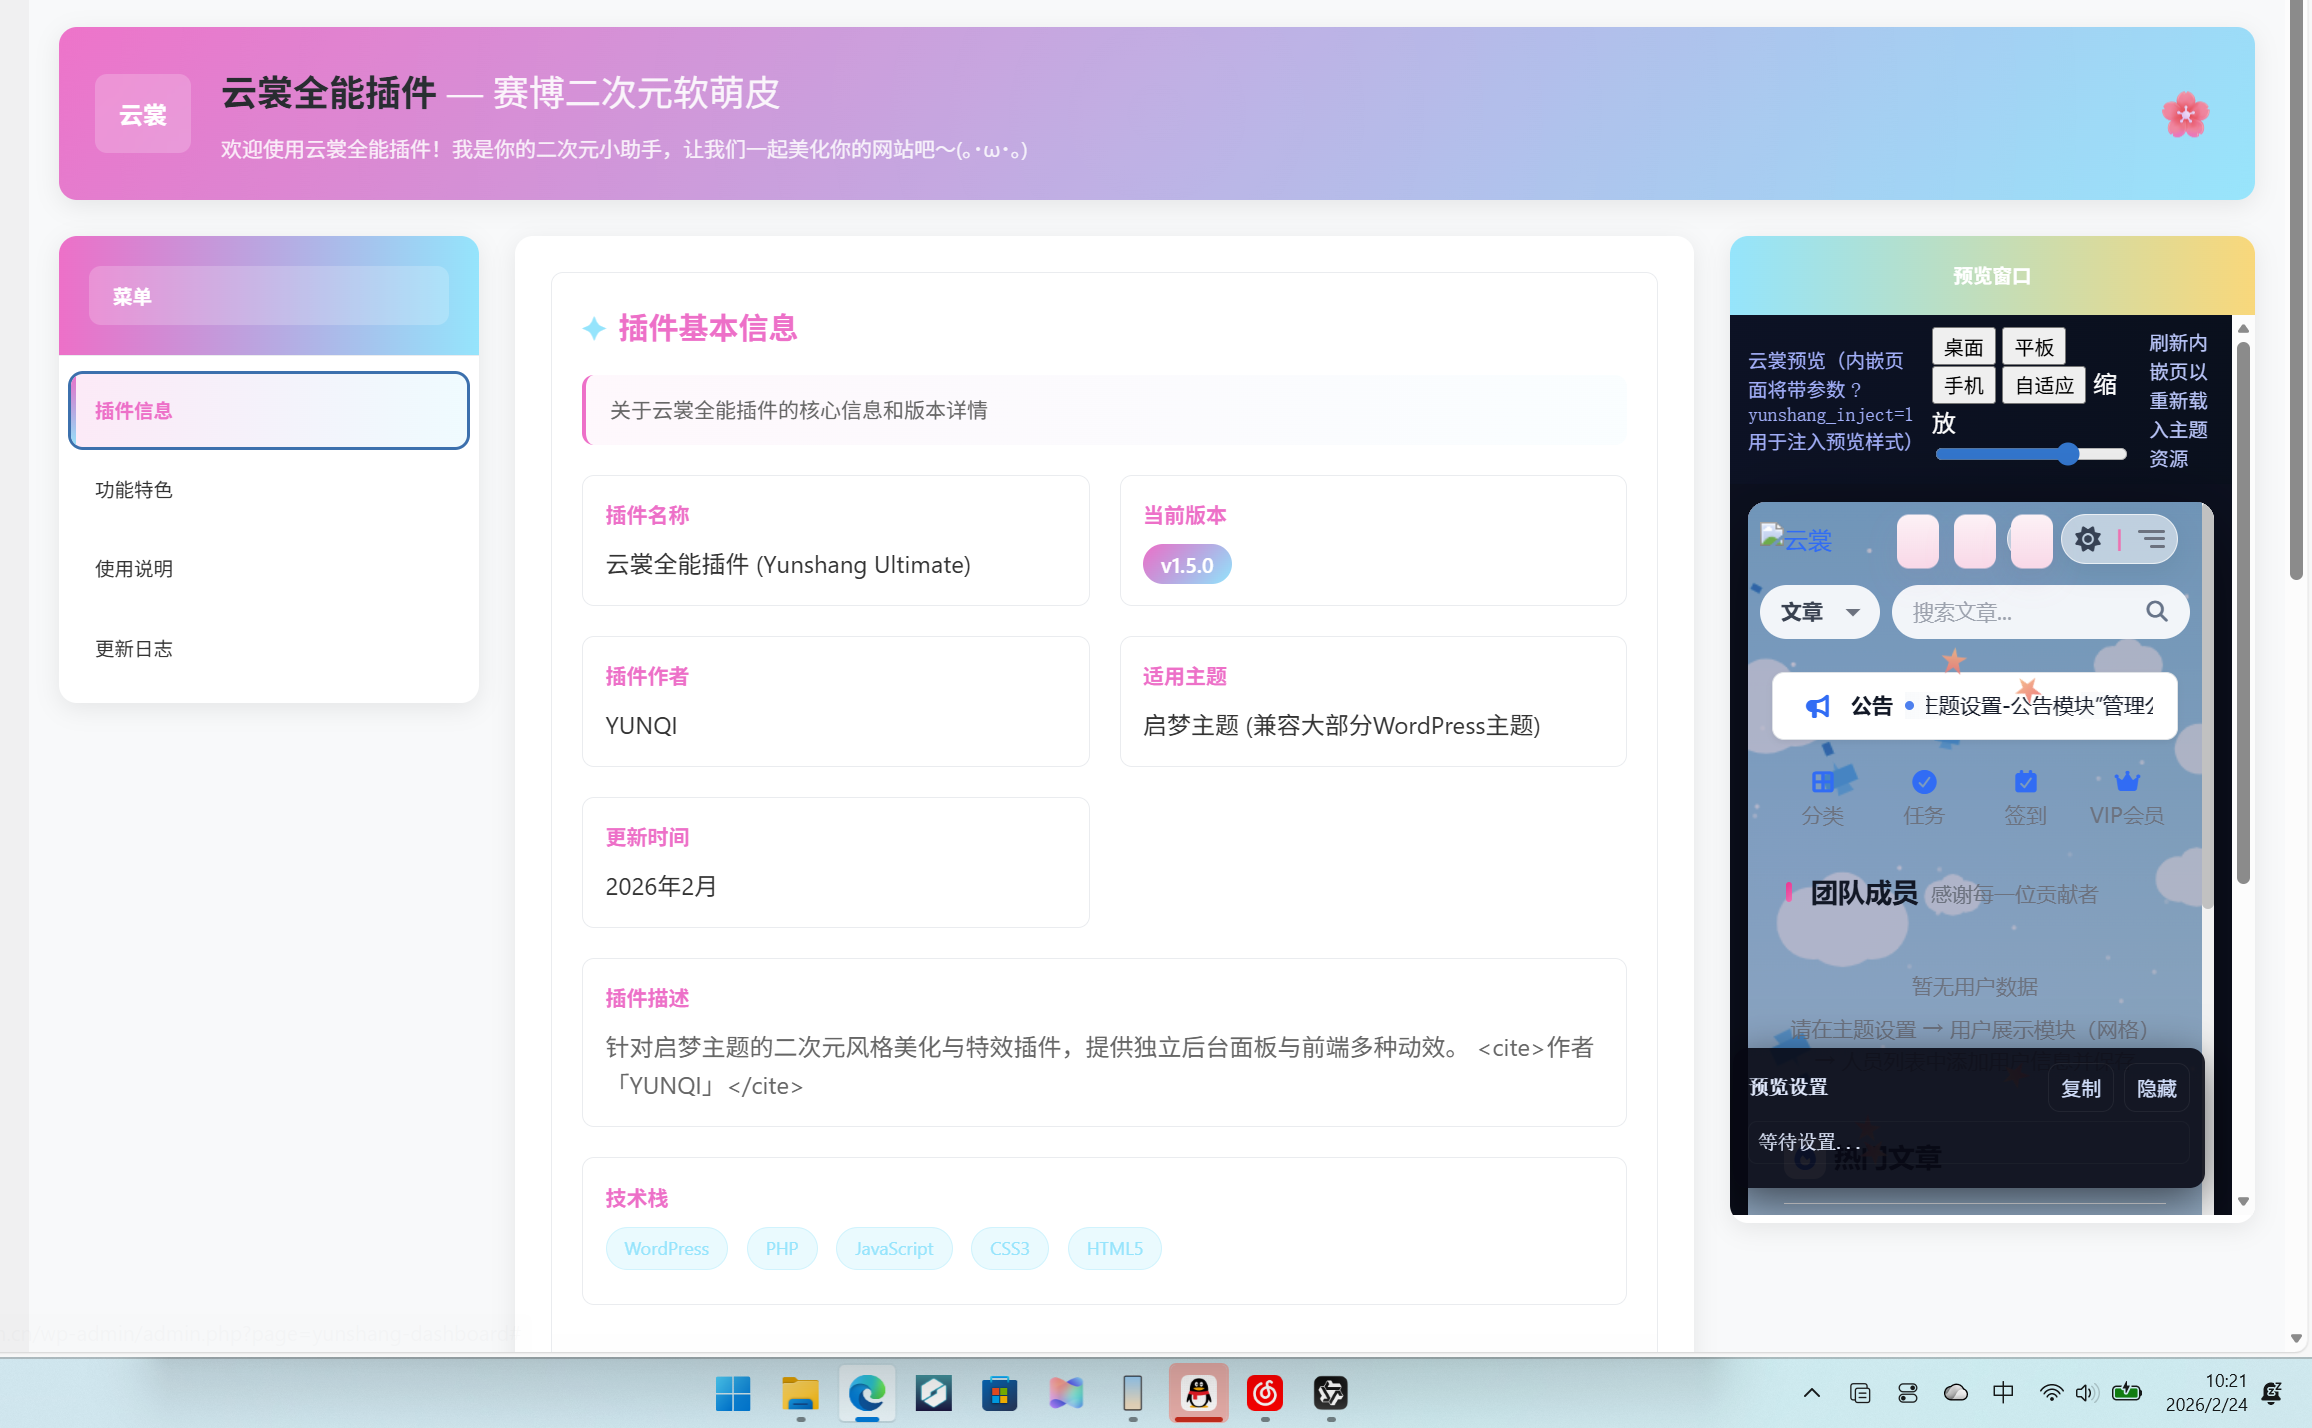
Task: Click the search magnifier icon in preview
Action: [2157, 611]
